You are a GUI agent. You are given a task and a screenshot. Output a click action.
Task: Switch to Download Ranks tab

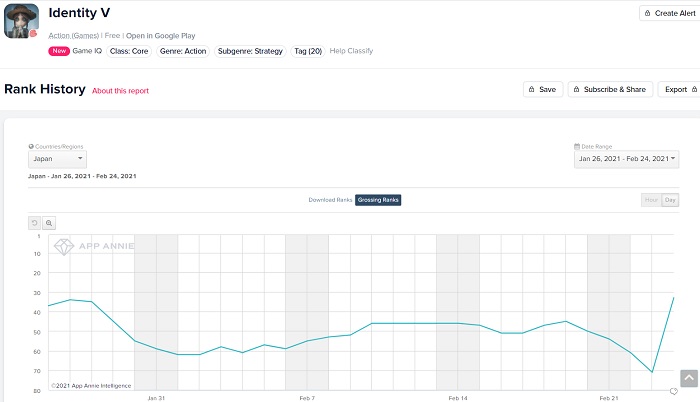tap(330, 200)
